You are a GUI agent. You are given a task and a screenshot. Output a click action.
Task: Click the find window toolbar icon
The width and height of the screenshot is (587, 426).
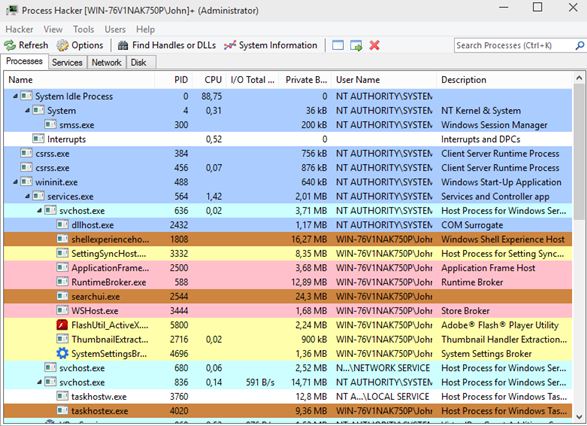pos(338,45)
